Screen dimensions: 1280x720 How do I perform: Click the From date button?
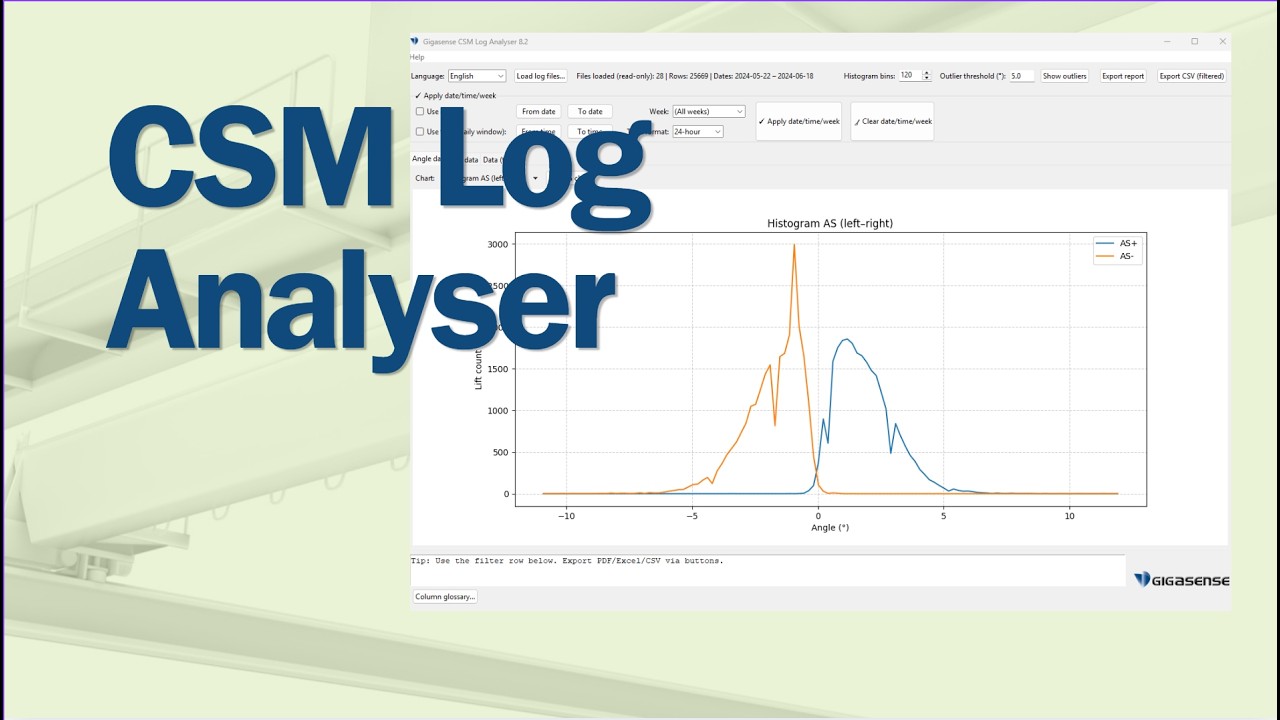pos(539,112)
